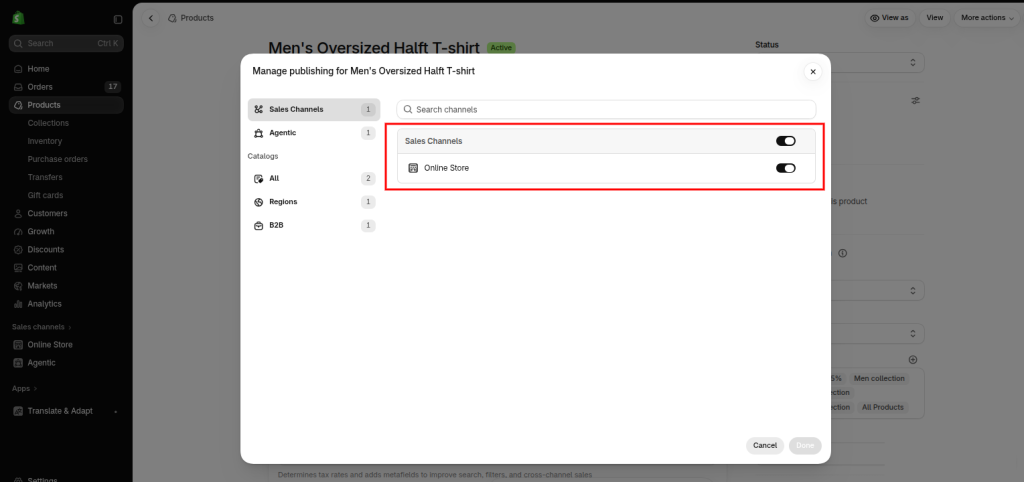Image resolution: width=1024 pixels, height=482 pixels.
Task: Select the B2B catalogs tab
Action: click(x=313, y=225)
